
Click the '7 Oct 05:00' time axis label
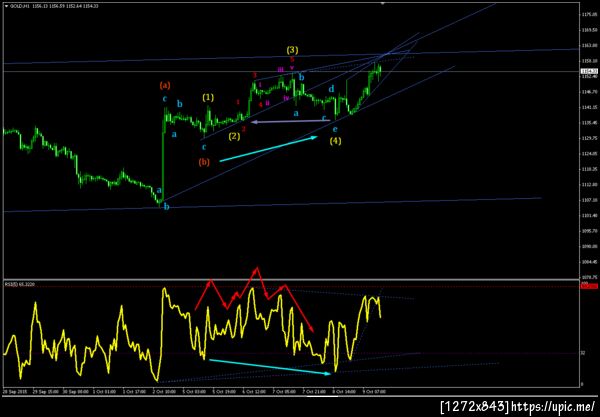point(285,392)
